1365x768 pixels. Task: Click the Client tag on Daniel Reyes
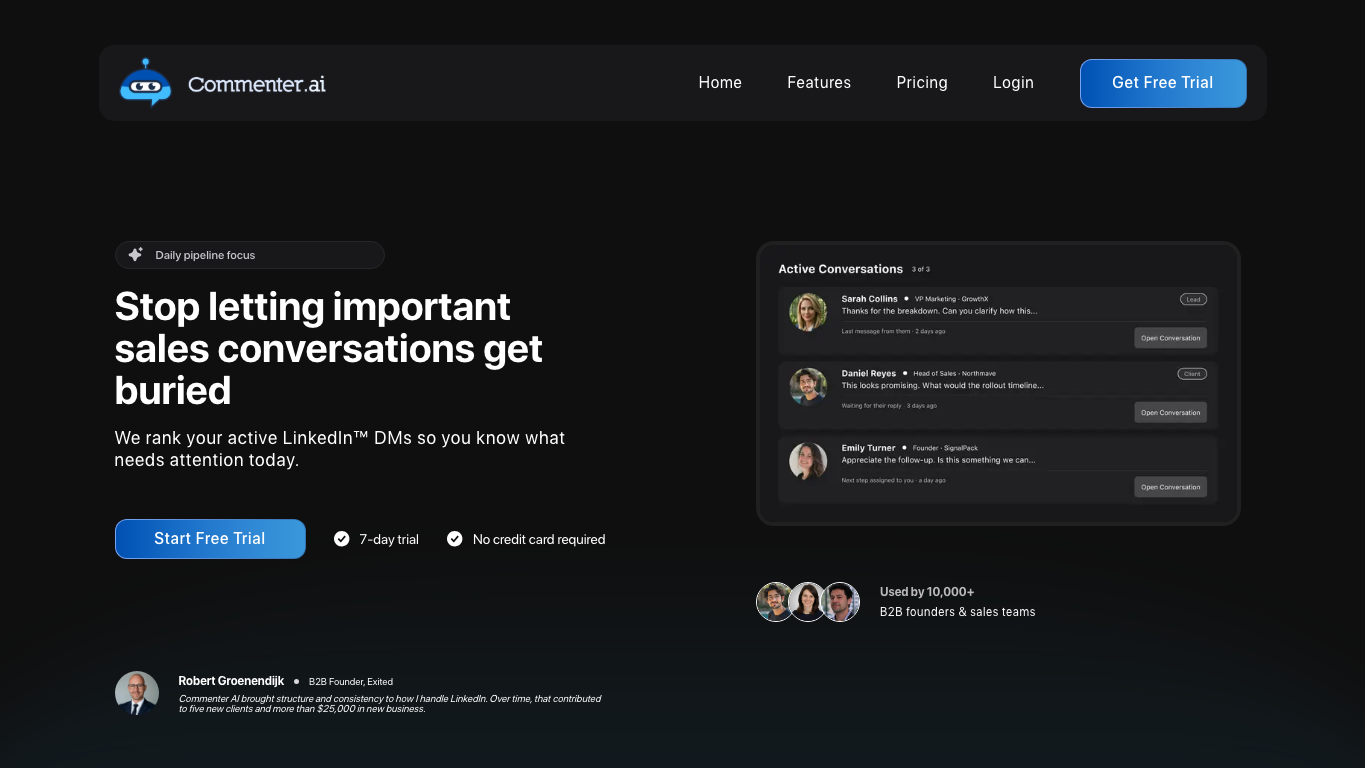pos(1192,374)
